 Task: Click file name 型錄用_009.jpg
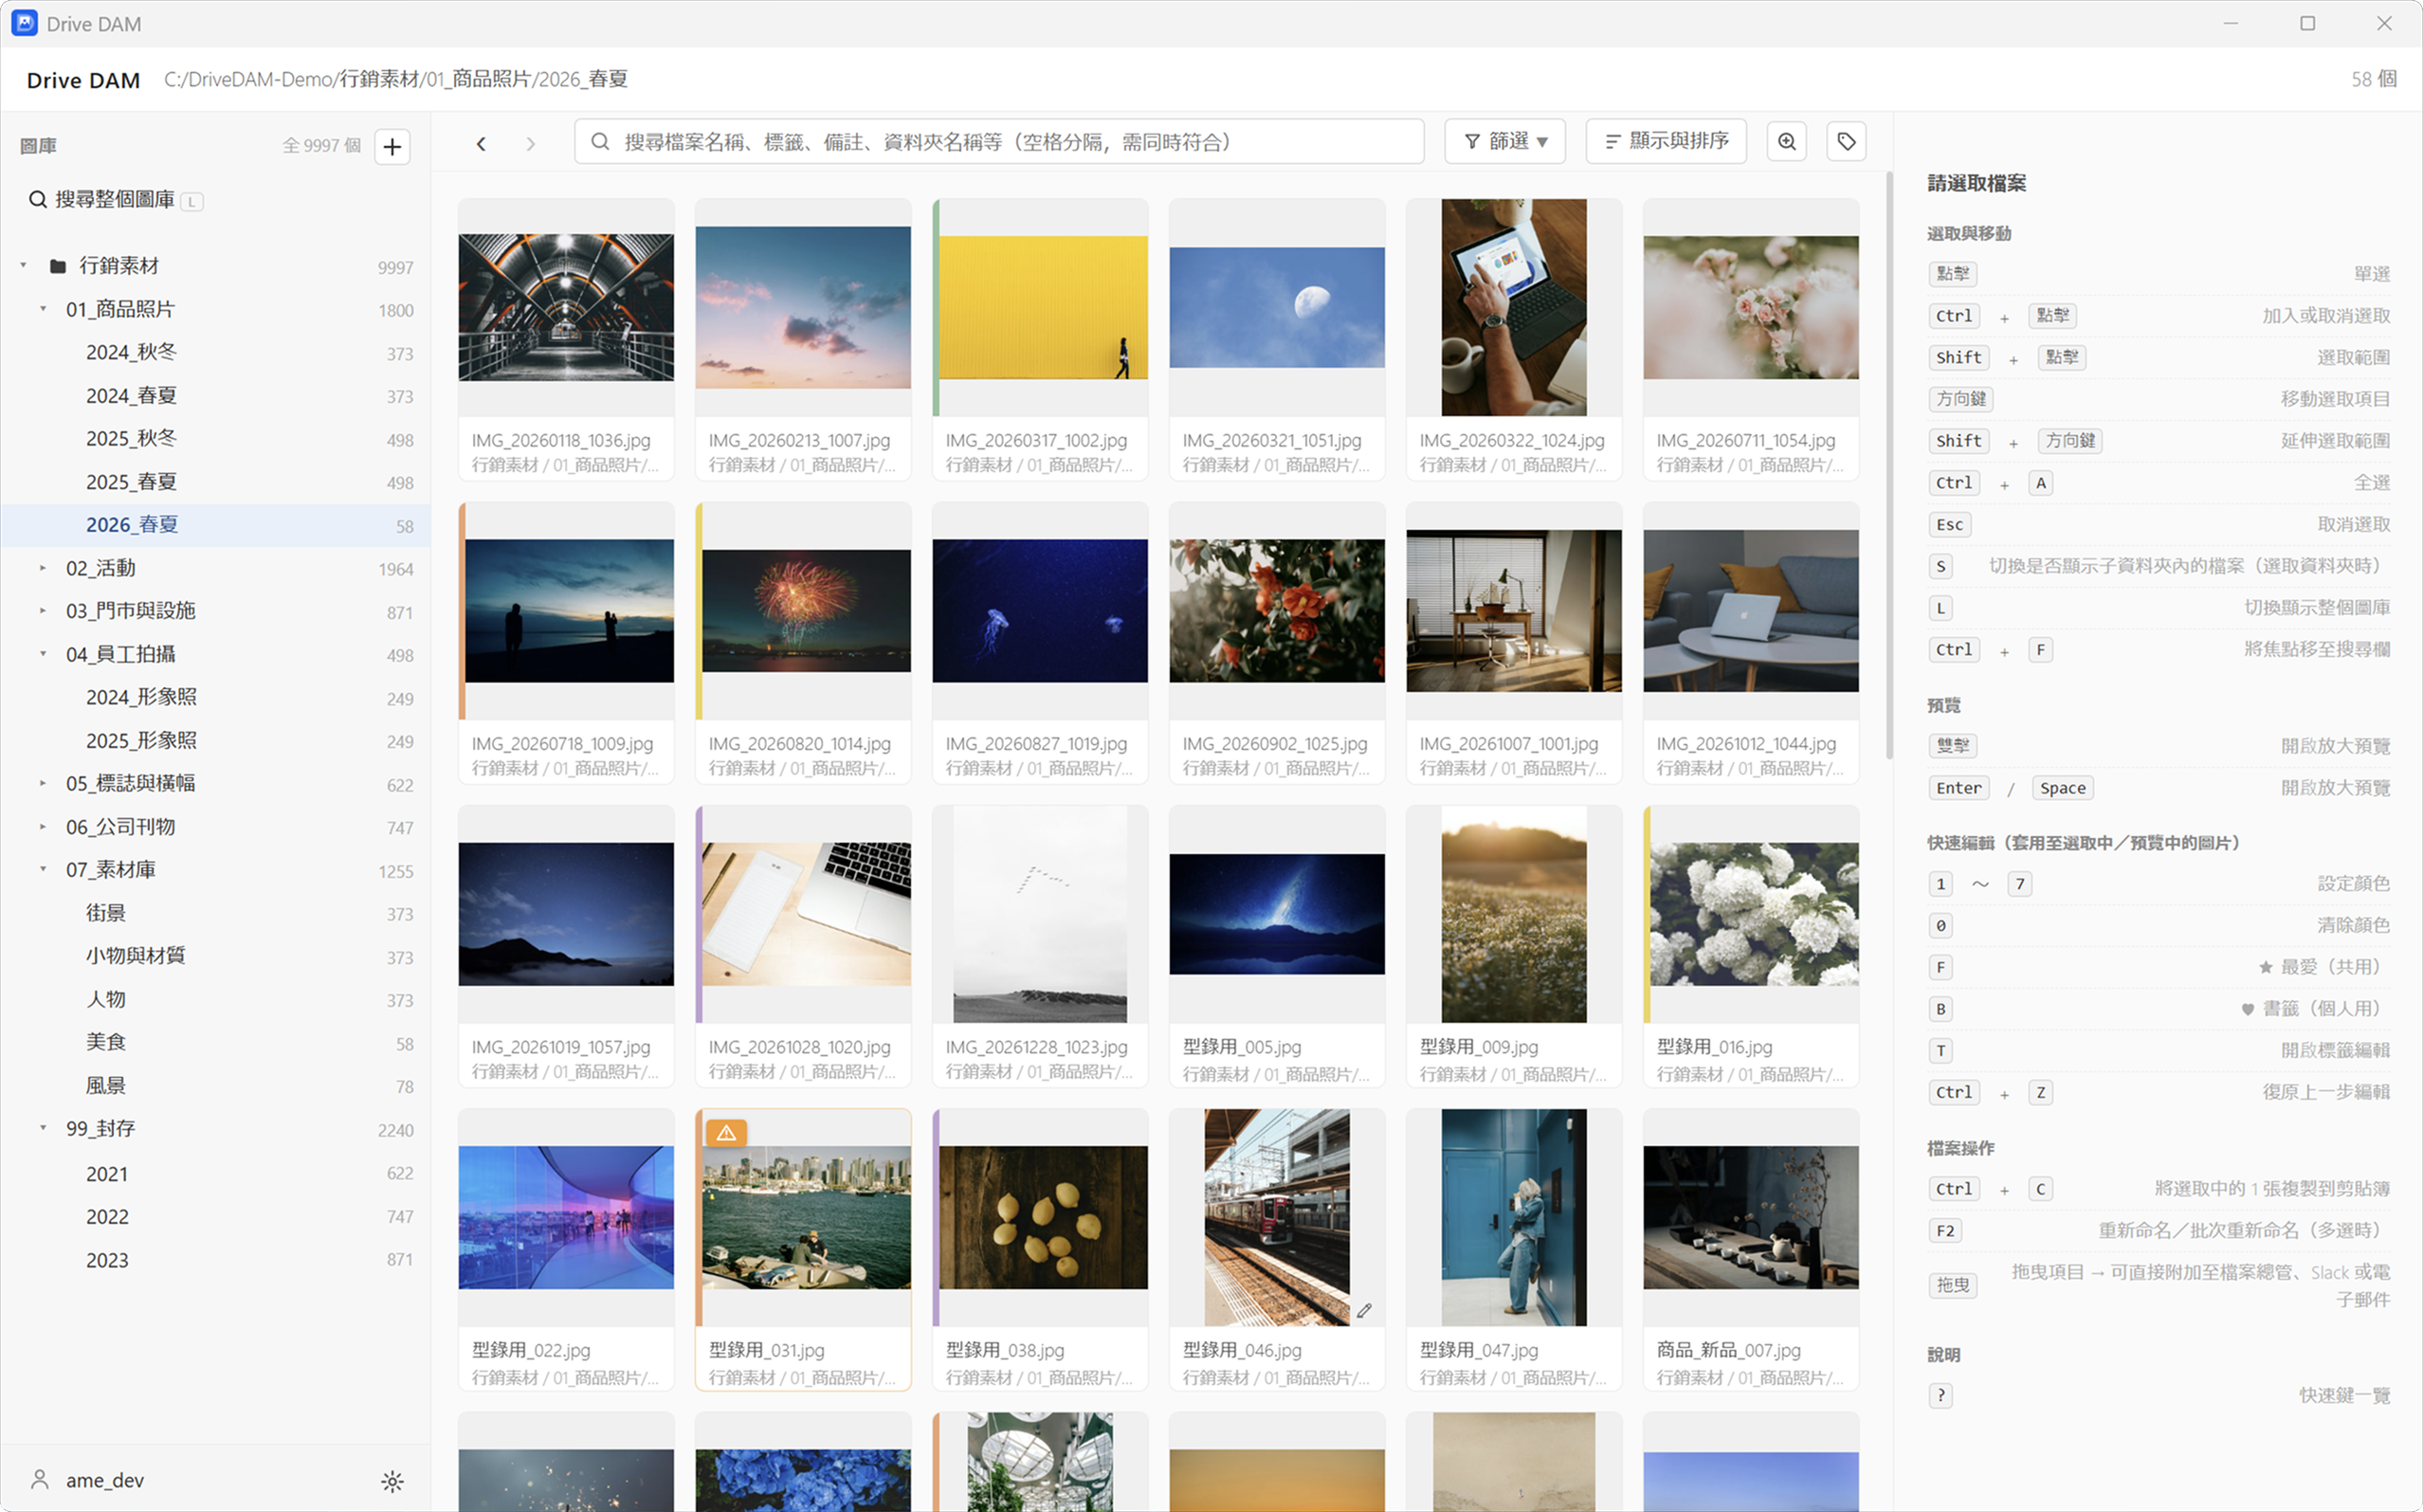[1479, 1047]
